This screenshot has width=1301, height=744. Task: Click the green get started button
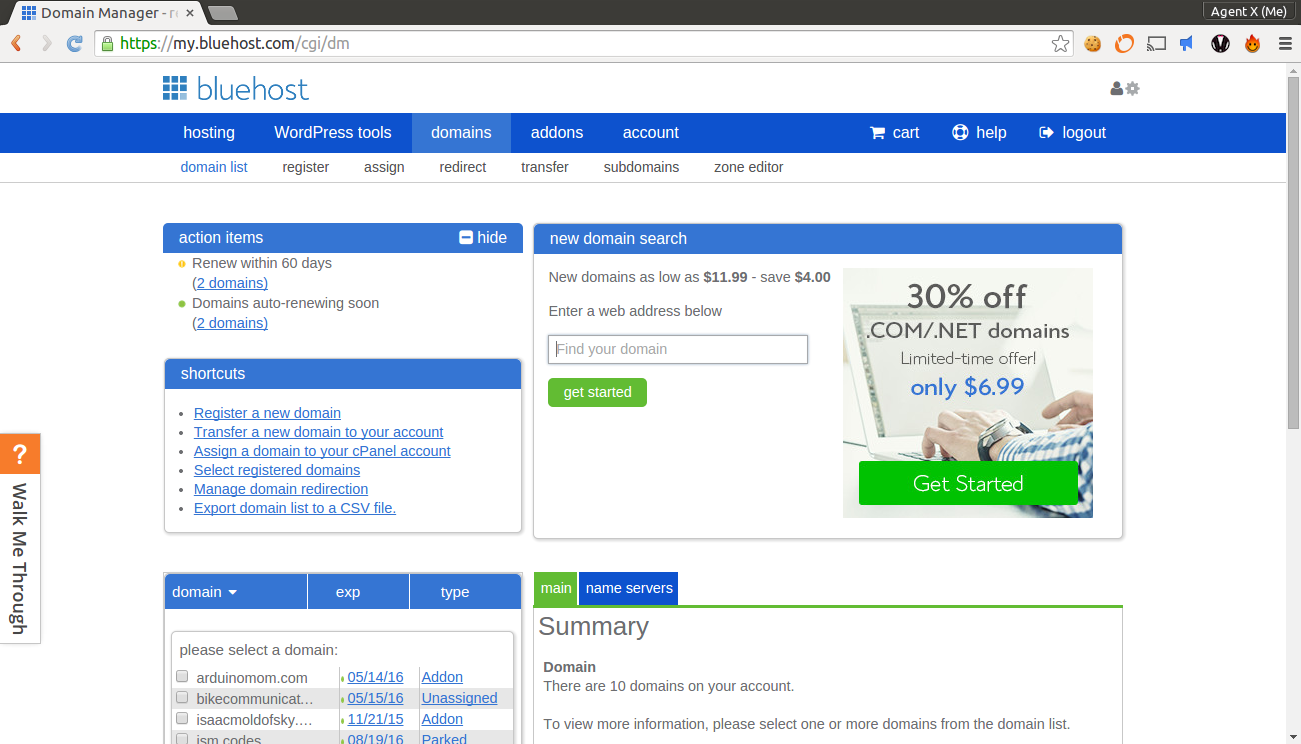coord(597,392)
